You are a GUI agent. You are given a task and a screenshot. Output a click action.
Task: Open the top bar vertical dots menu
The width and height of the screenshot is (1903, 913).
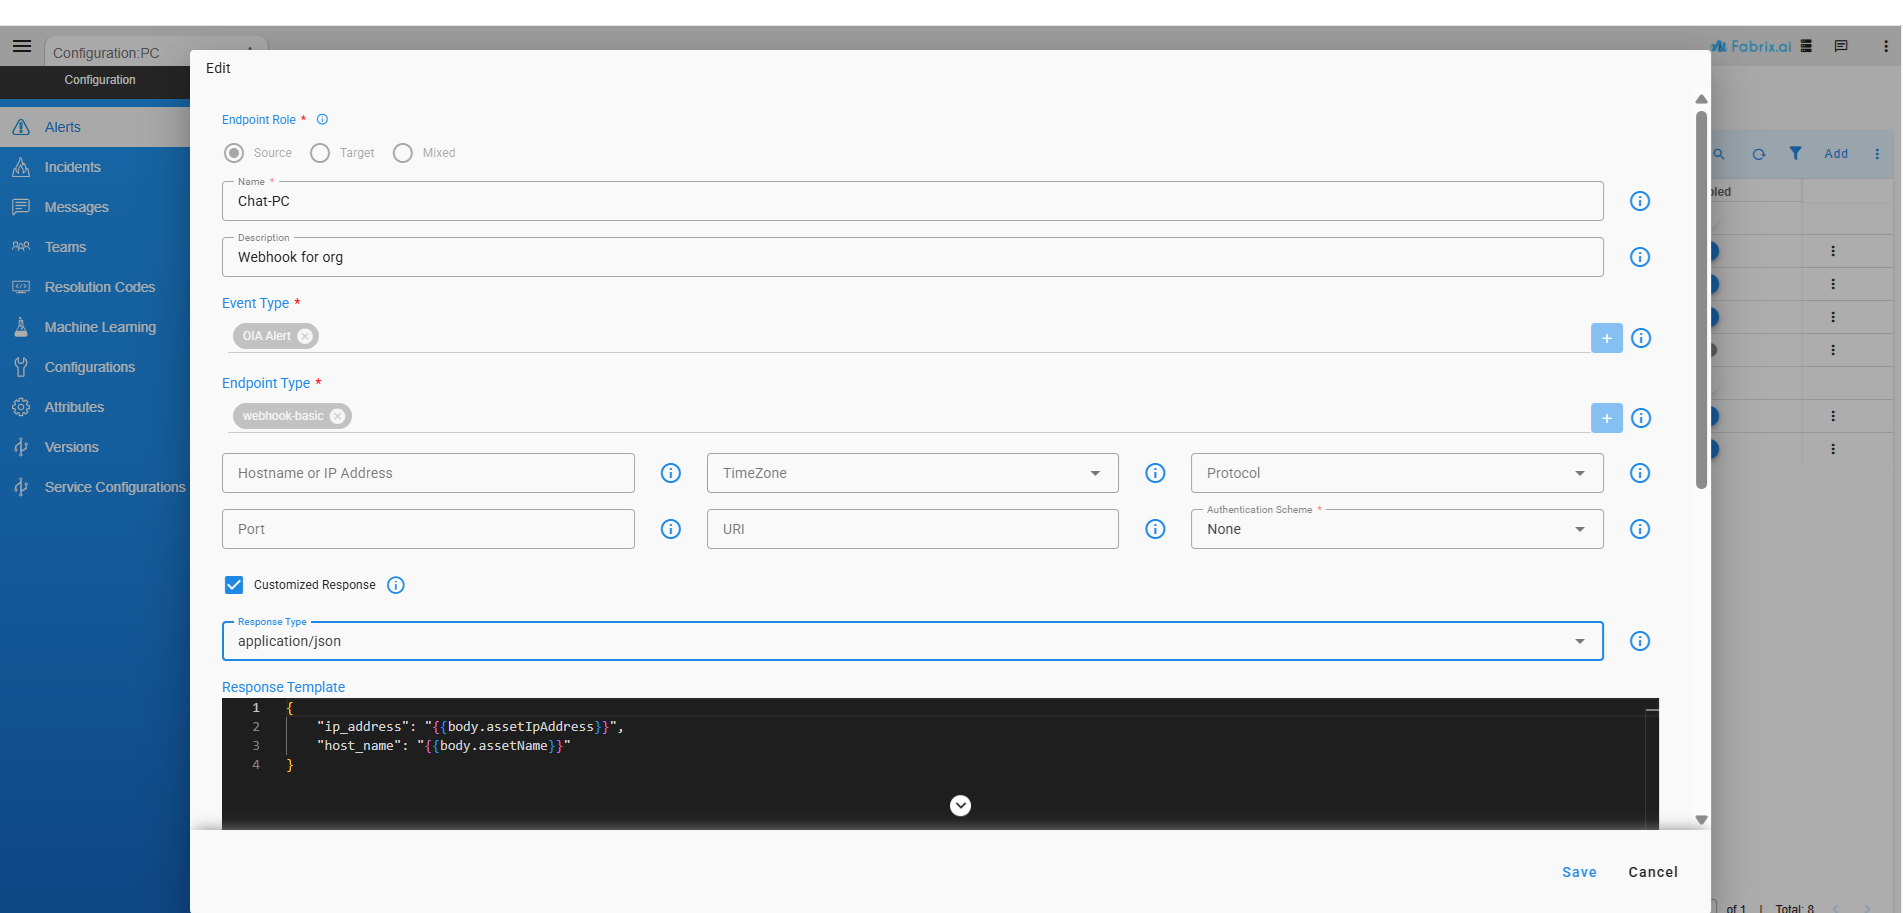click(1885, 46)
